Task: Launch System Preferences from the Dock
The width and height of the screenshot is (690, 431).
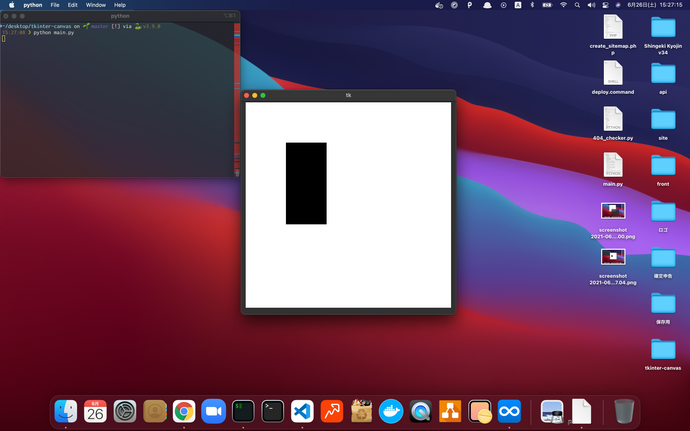Action: [x=125, y=411]
